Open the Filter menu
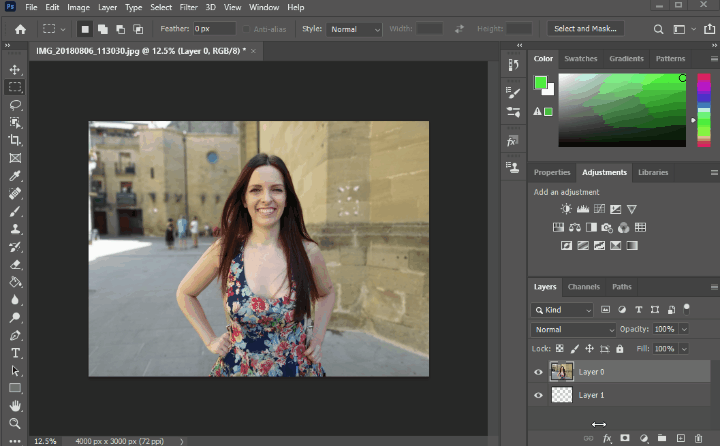 click(x=188, y=7)
